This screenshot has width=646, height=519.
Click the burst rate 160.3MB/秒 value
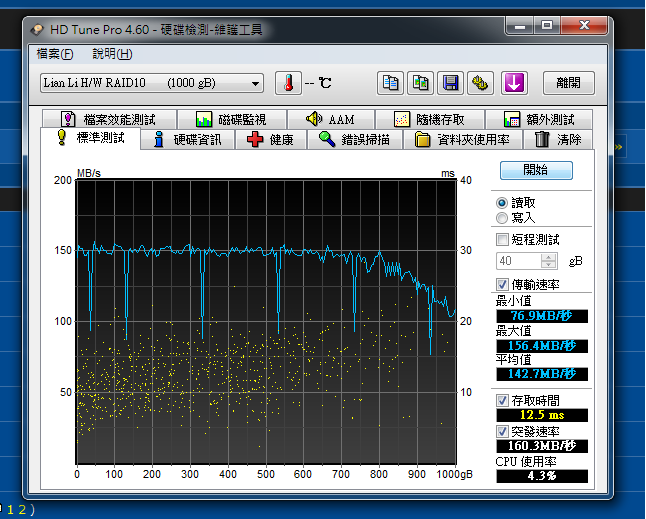coord(542,446)
